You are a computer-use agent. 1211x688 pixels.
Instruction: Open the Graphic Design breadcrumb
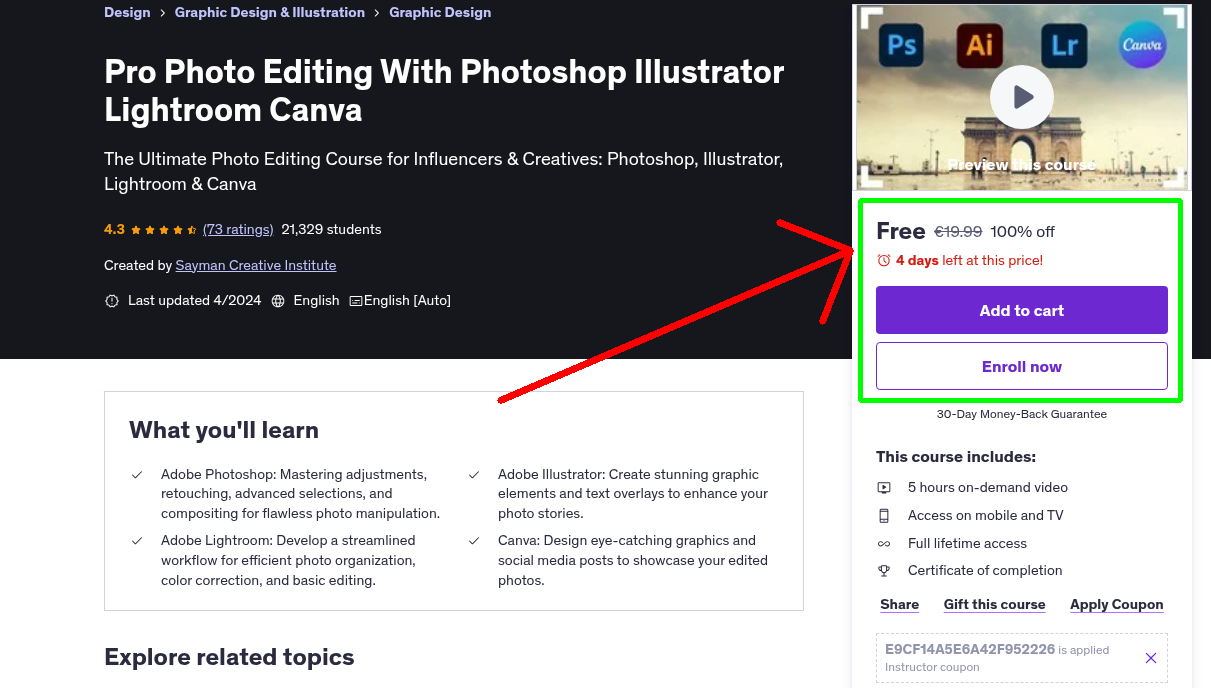[x=440, y=13]
